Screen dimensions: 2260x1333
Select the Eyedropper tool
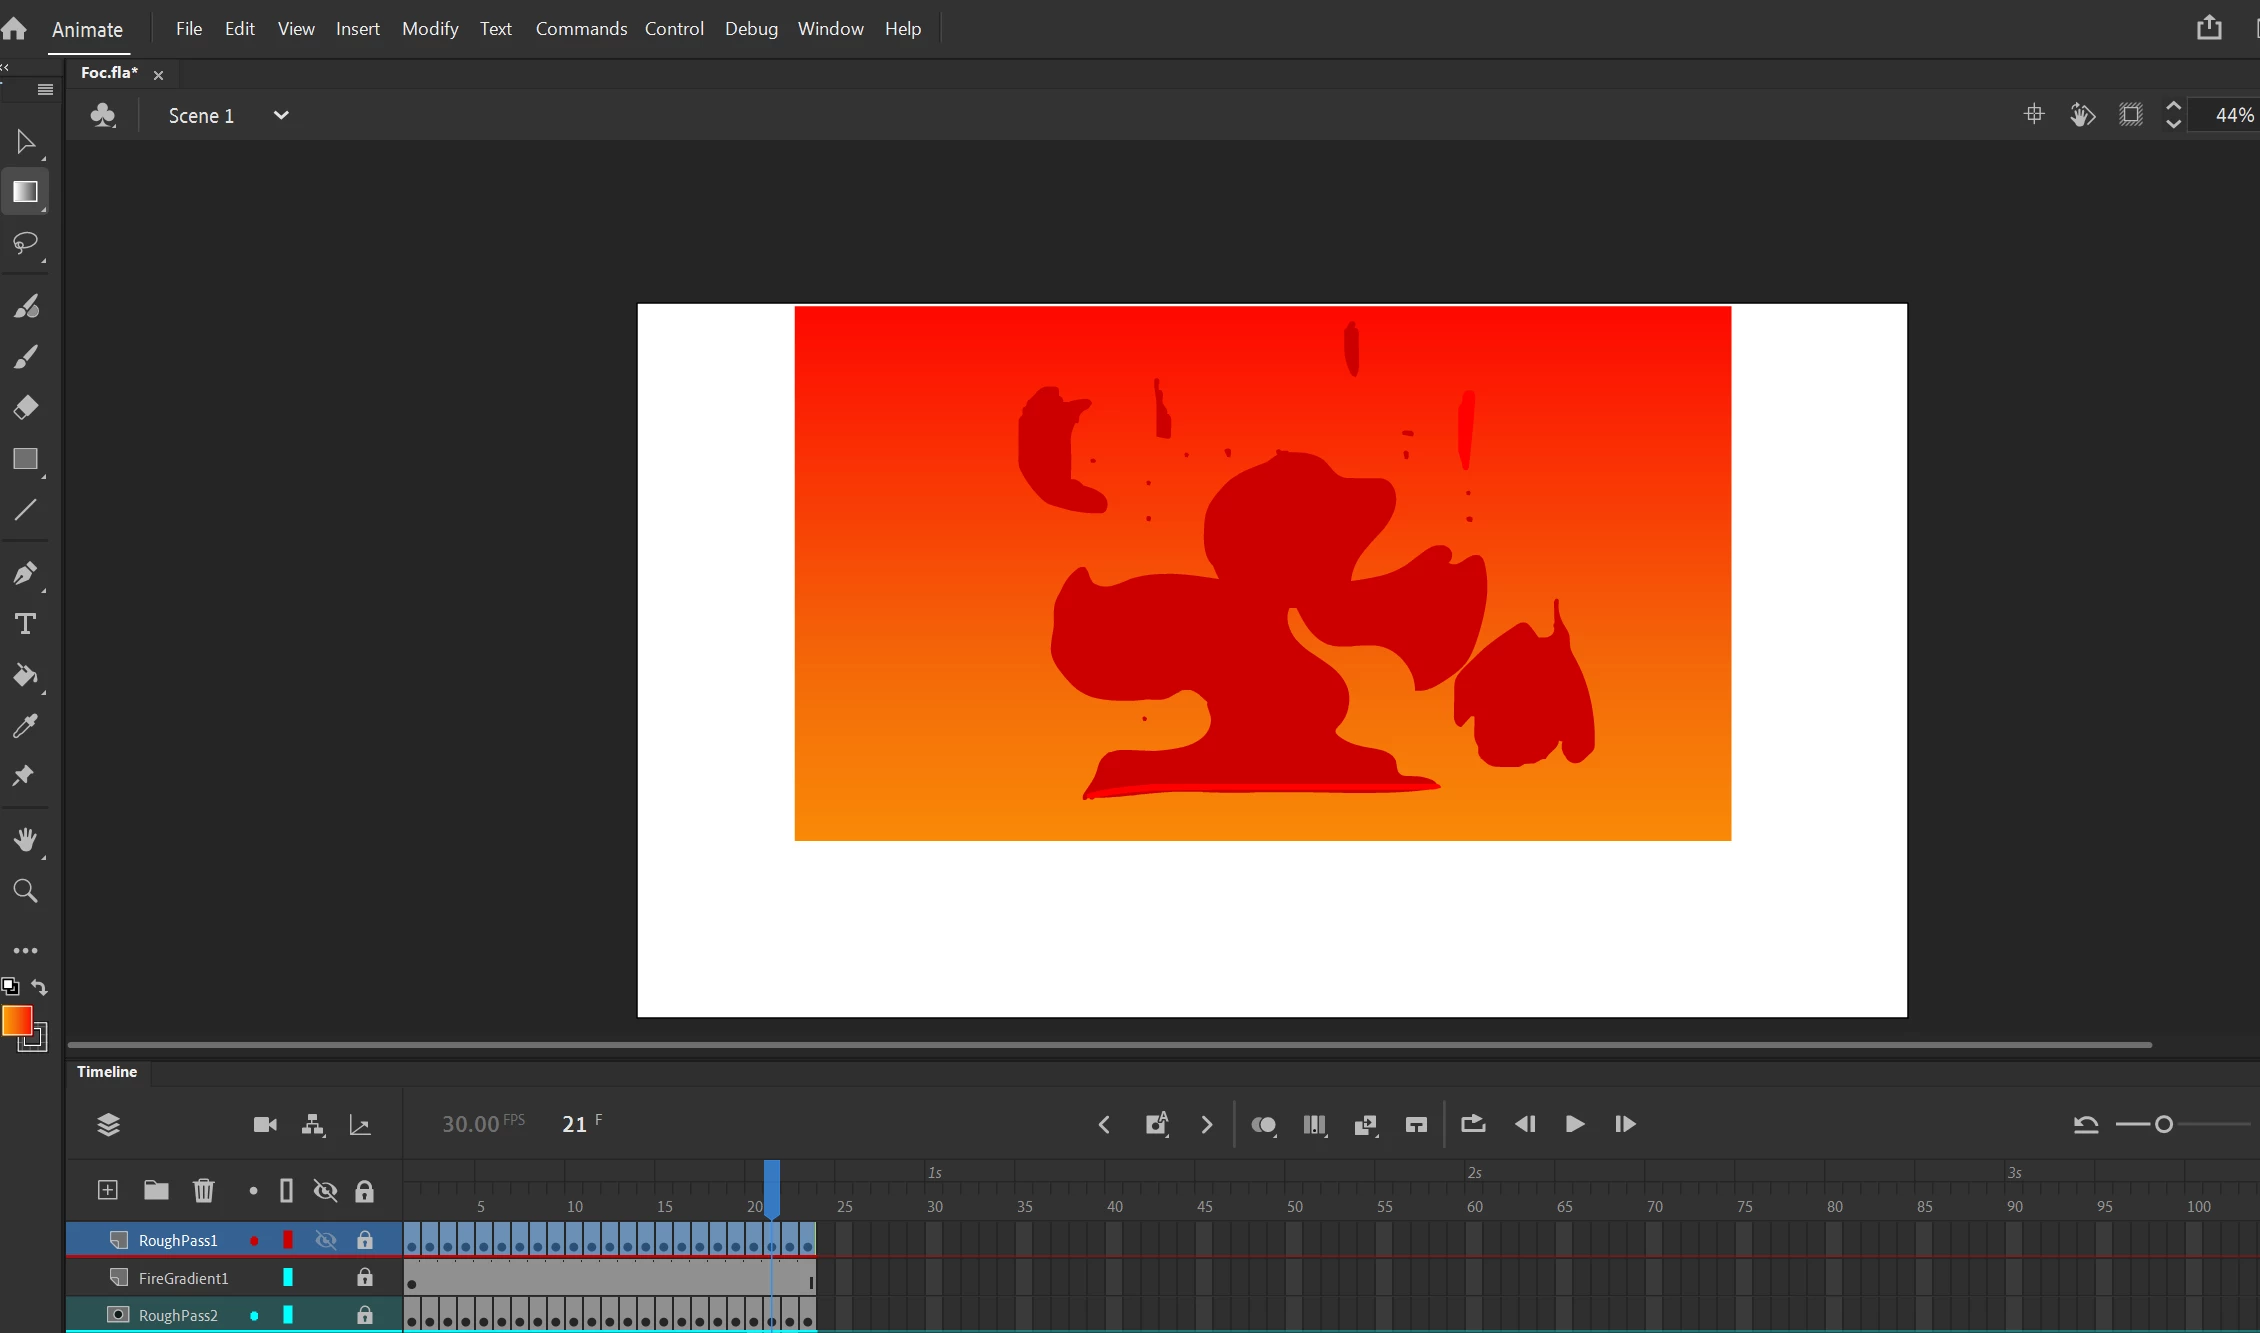tap(25, 726)
